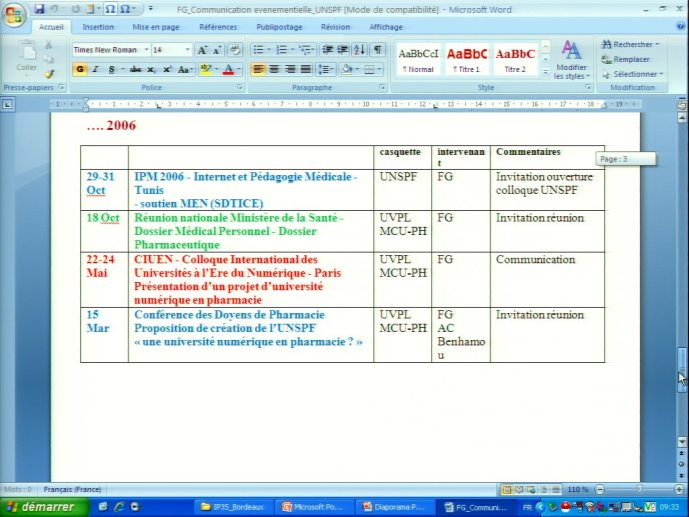
Task: Expand highlight color dropdown arrow
Action: pyautogui.click(x=217, y=69)
